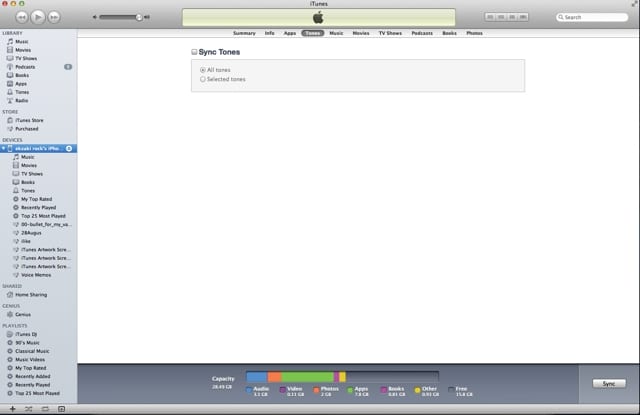Toggle the shuffle icon in the bottom bar

(29, 409)
